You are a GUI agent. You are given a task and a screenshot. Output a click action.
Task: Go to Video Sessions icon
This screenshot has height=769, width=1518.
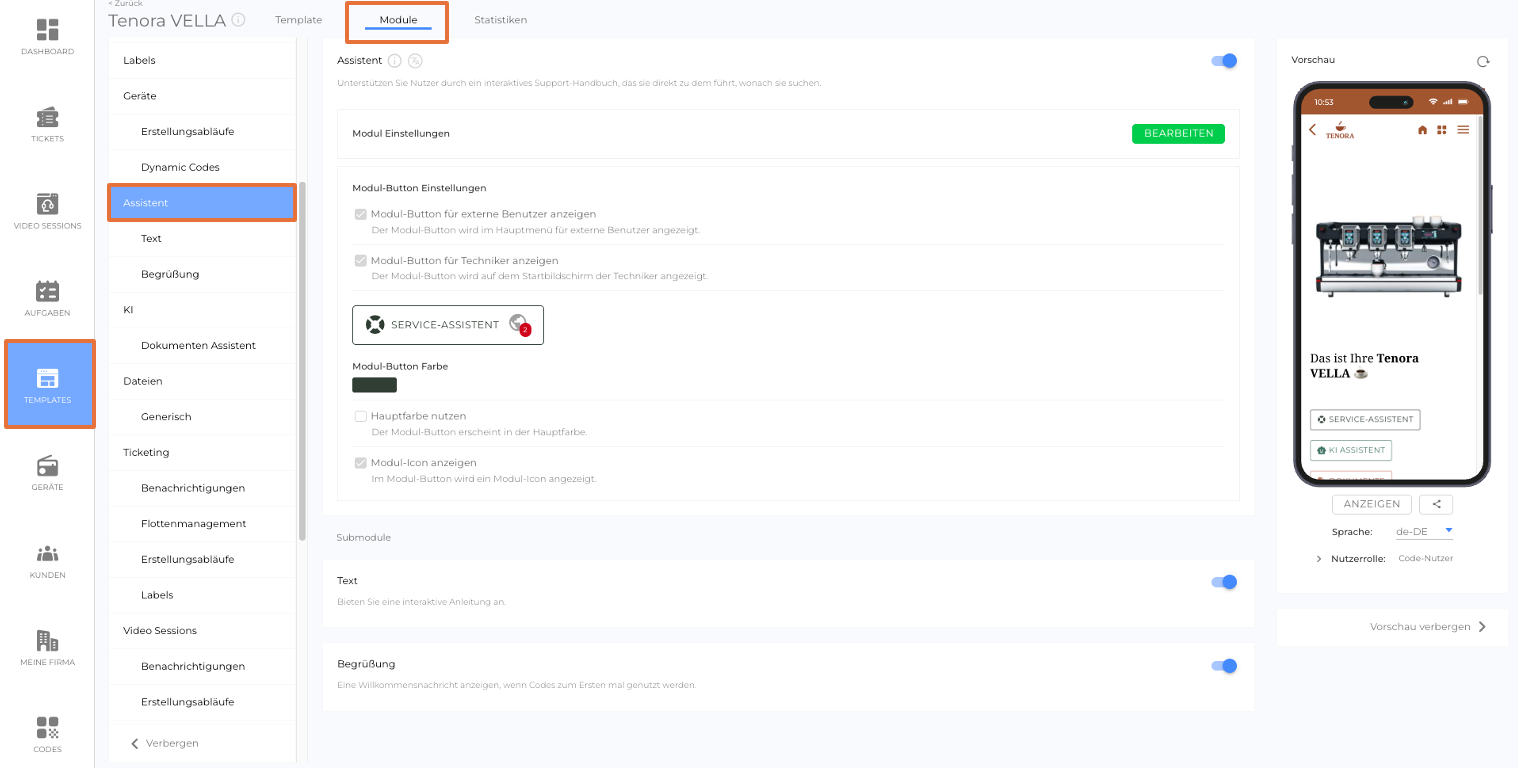(x=47, y=204)
